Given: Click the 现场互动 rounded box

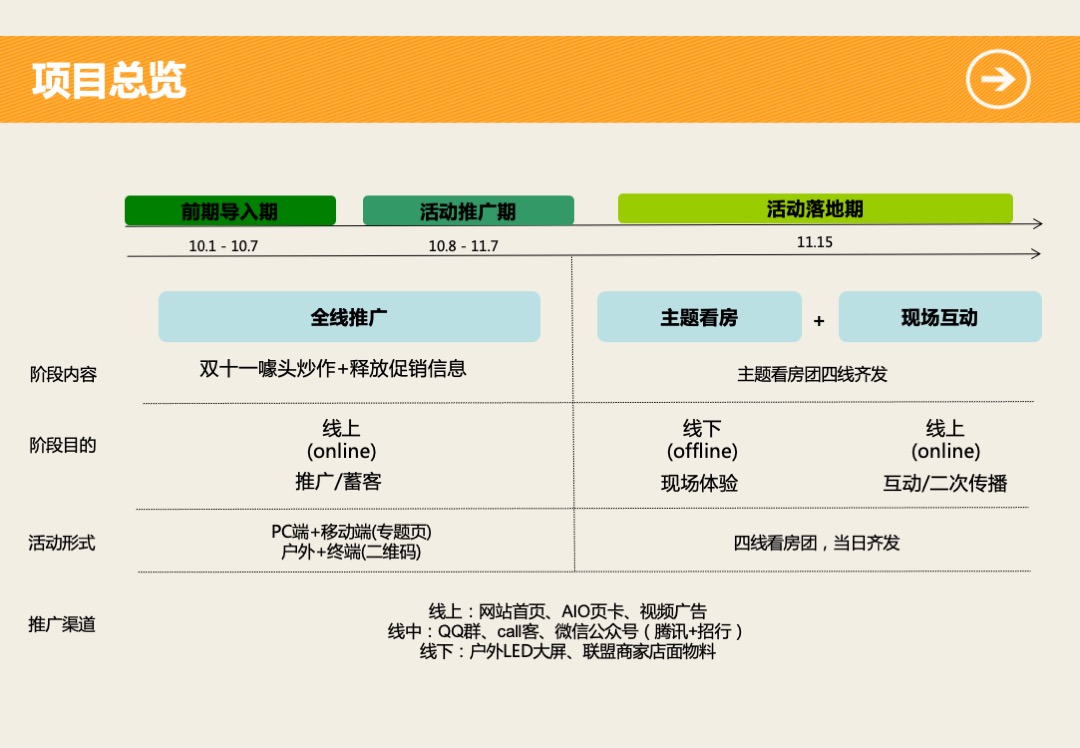Looking at the screenshot, I should (940, 316).
